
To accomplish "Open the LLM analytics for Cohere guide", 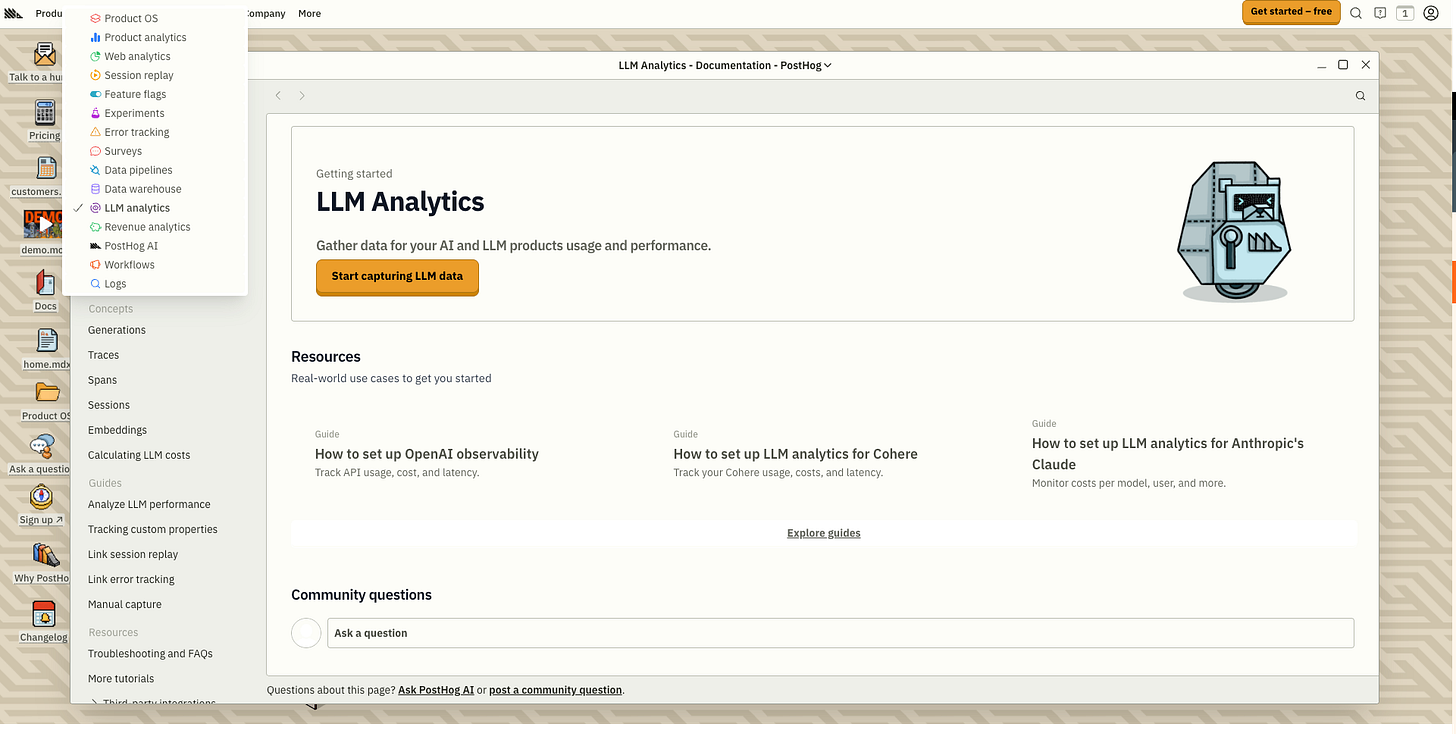I will coord(795,454).
